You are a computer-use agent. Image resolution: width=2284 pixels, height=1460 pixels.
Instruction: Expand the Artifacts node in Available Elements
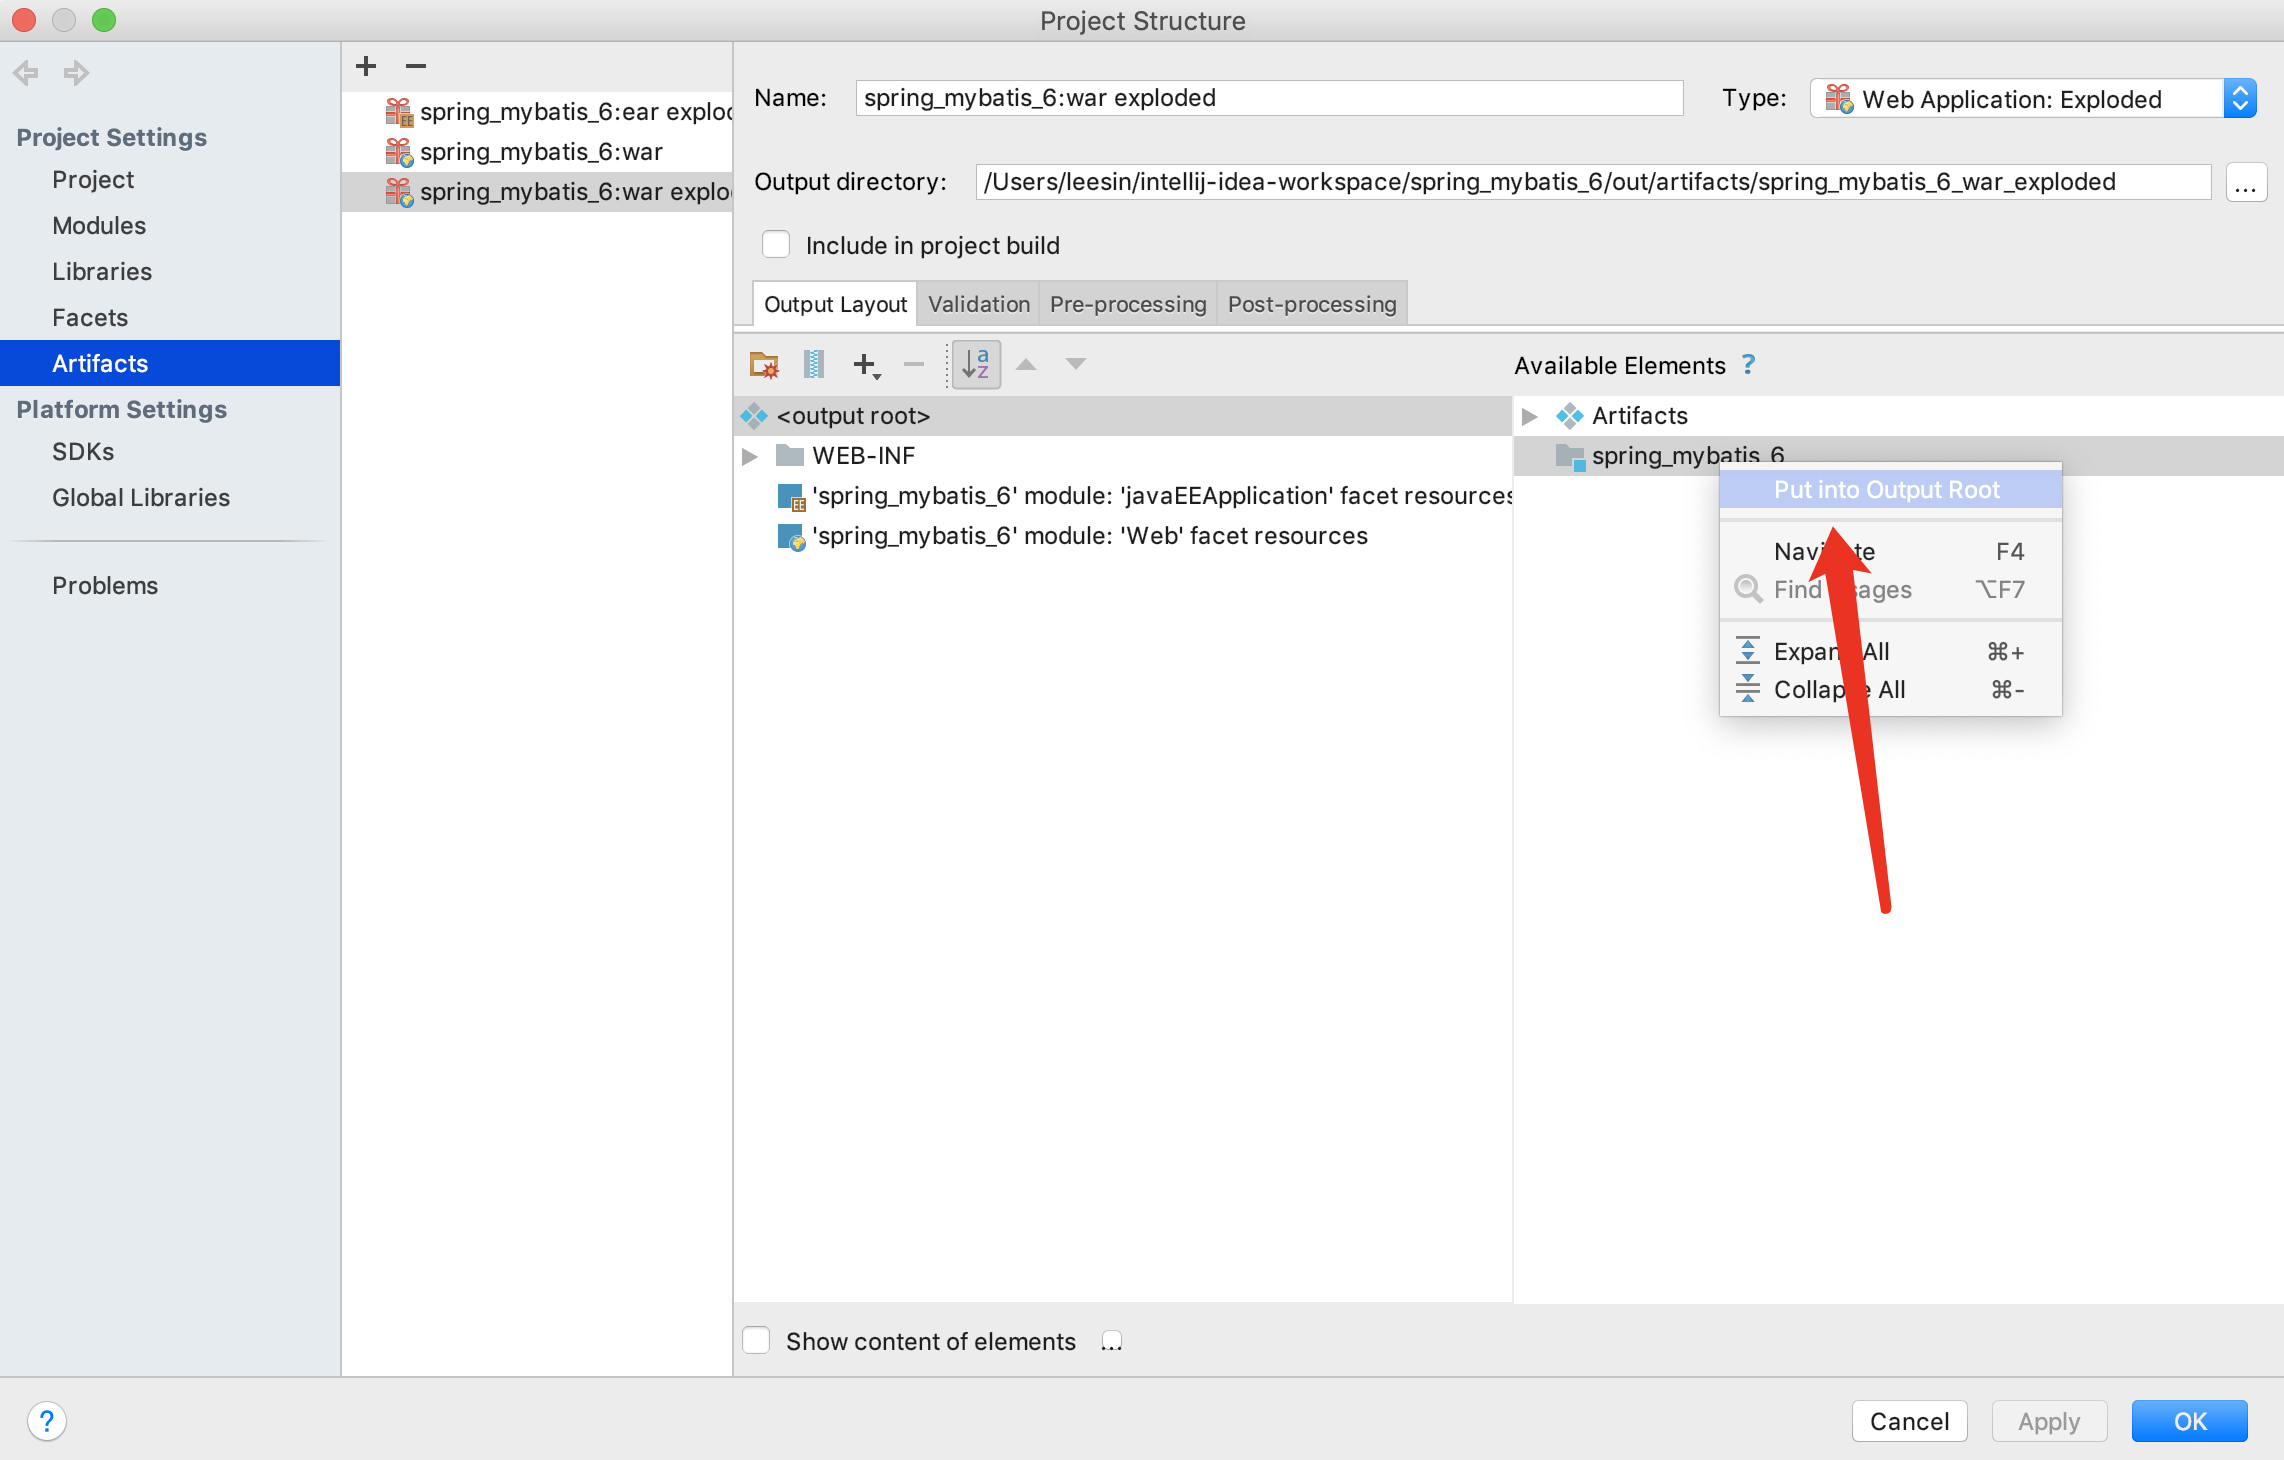pos(1529,416)
